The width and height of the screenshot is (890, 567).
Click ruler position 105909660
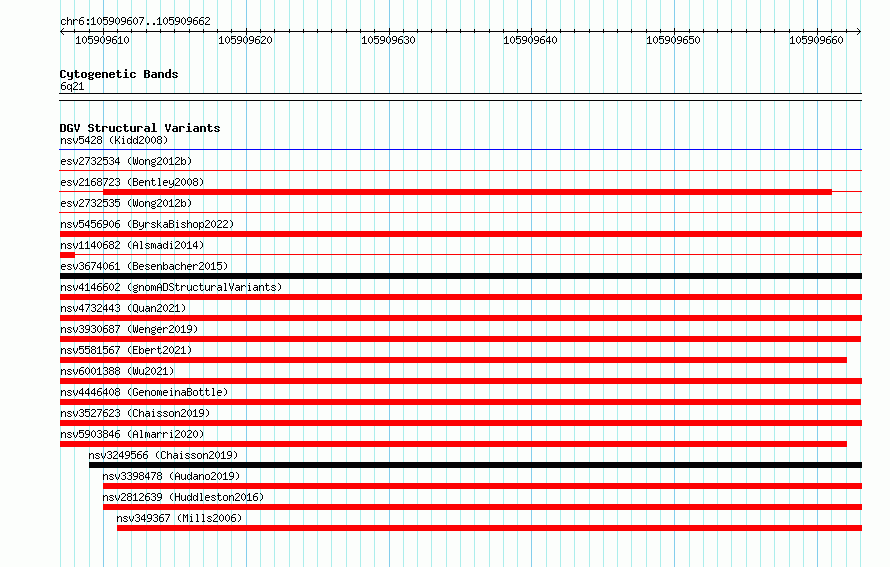(816, 40)
